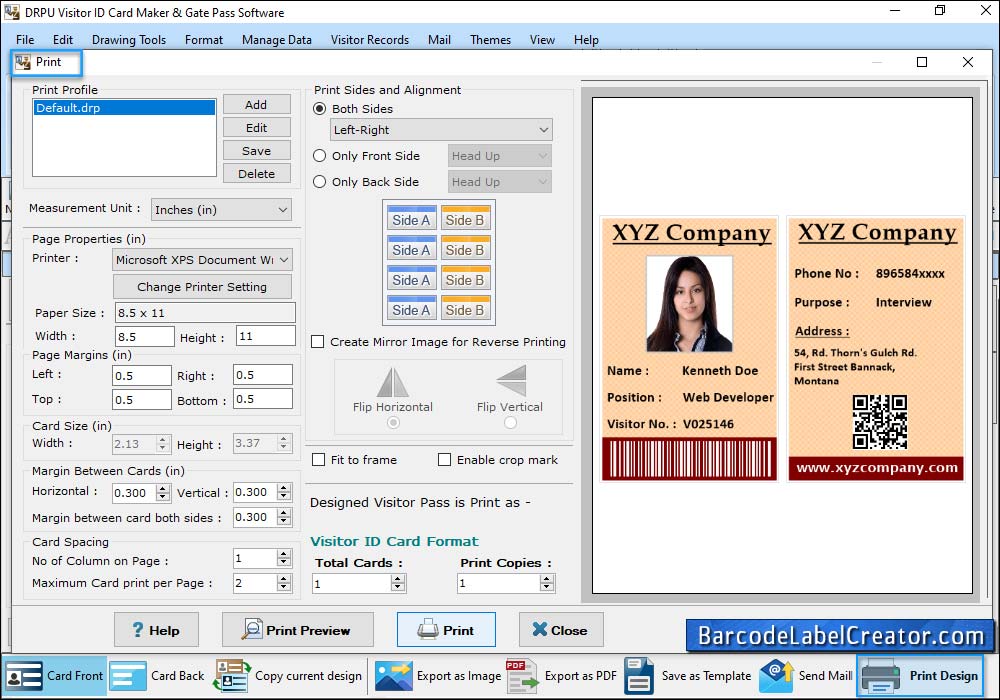Click the Flip Vertical triangle icon
Image resolution: width=1000 pixels, height=700 pixels.
tap(511, 381)
